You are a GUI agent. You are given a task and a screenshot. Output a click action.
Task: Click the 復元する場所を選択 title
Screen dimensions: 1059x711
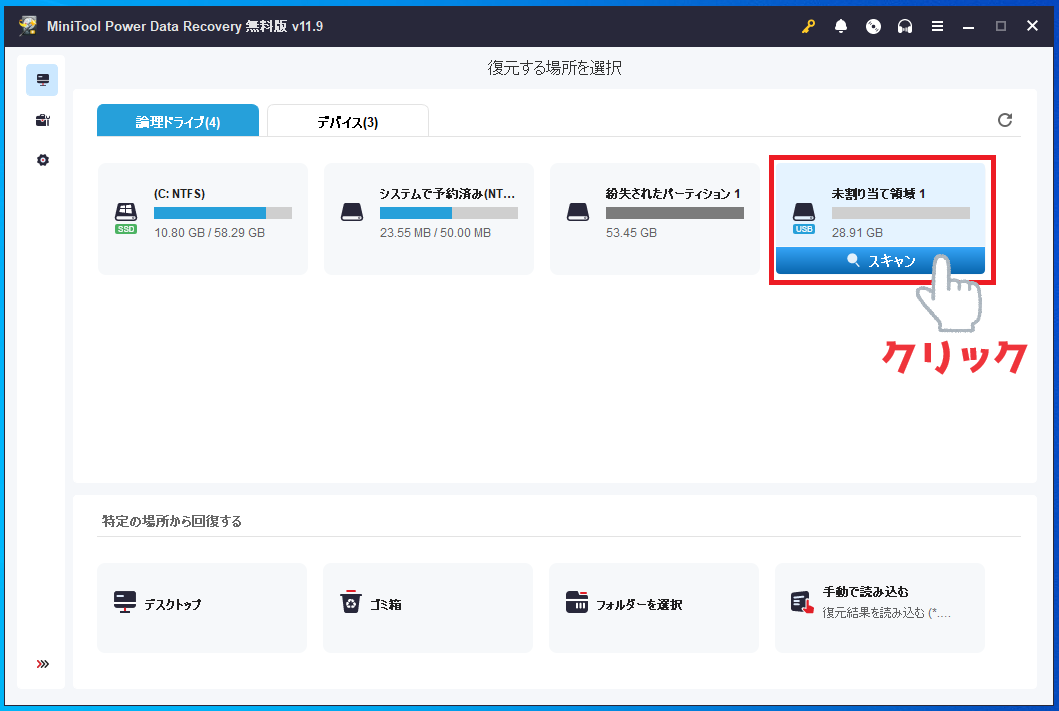(x=554, y=68)
